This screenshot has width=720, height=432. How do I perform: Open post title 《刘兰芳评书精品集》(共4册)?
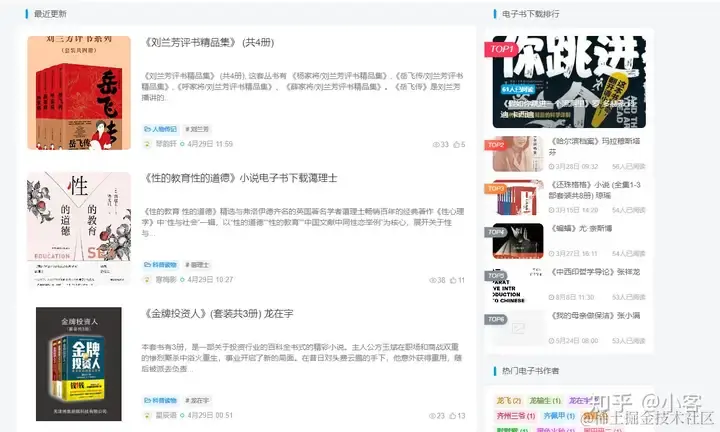click(209, 43)
